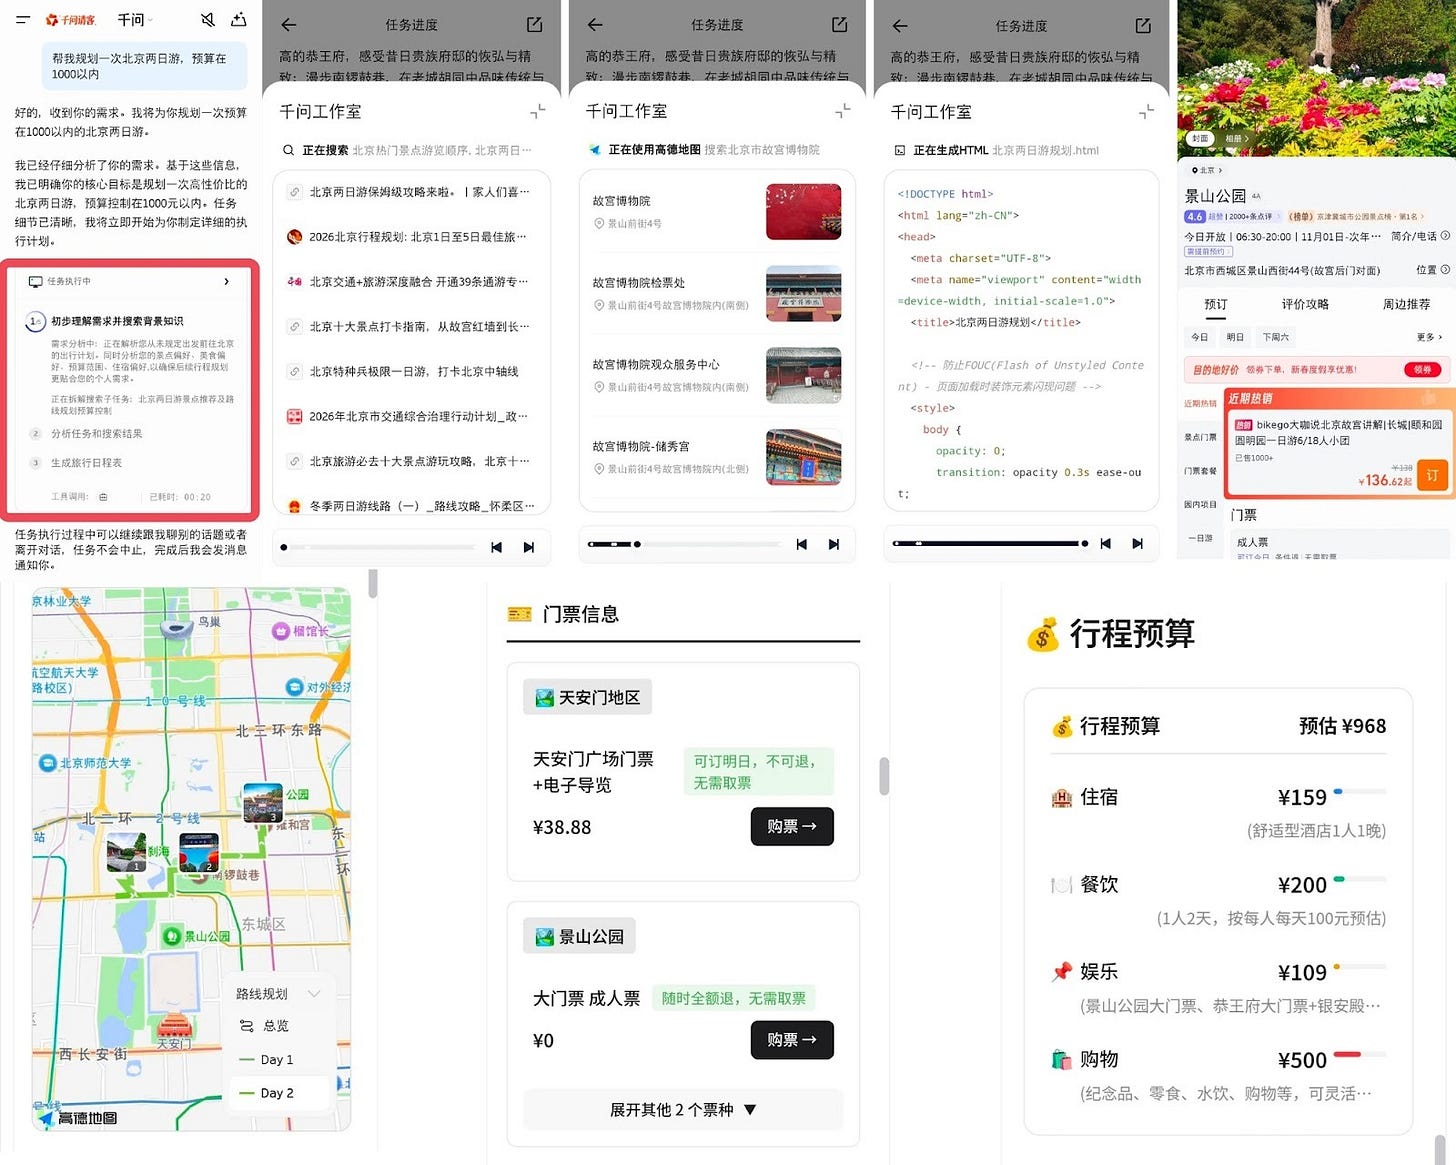Viewport: 1456px width, 1165px height.
Task: Tap previous-step button on 高德地图 playback bar
Action: pyautogui.click(x=802, y=544)
